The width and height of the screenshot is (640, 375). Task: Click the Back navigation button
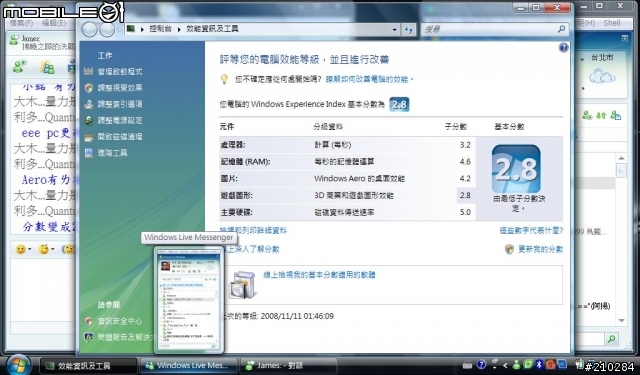pos(89,29)
